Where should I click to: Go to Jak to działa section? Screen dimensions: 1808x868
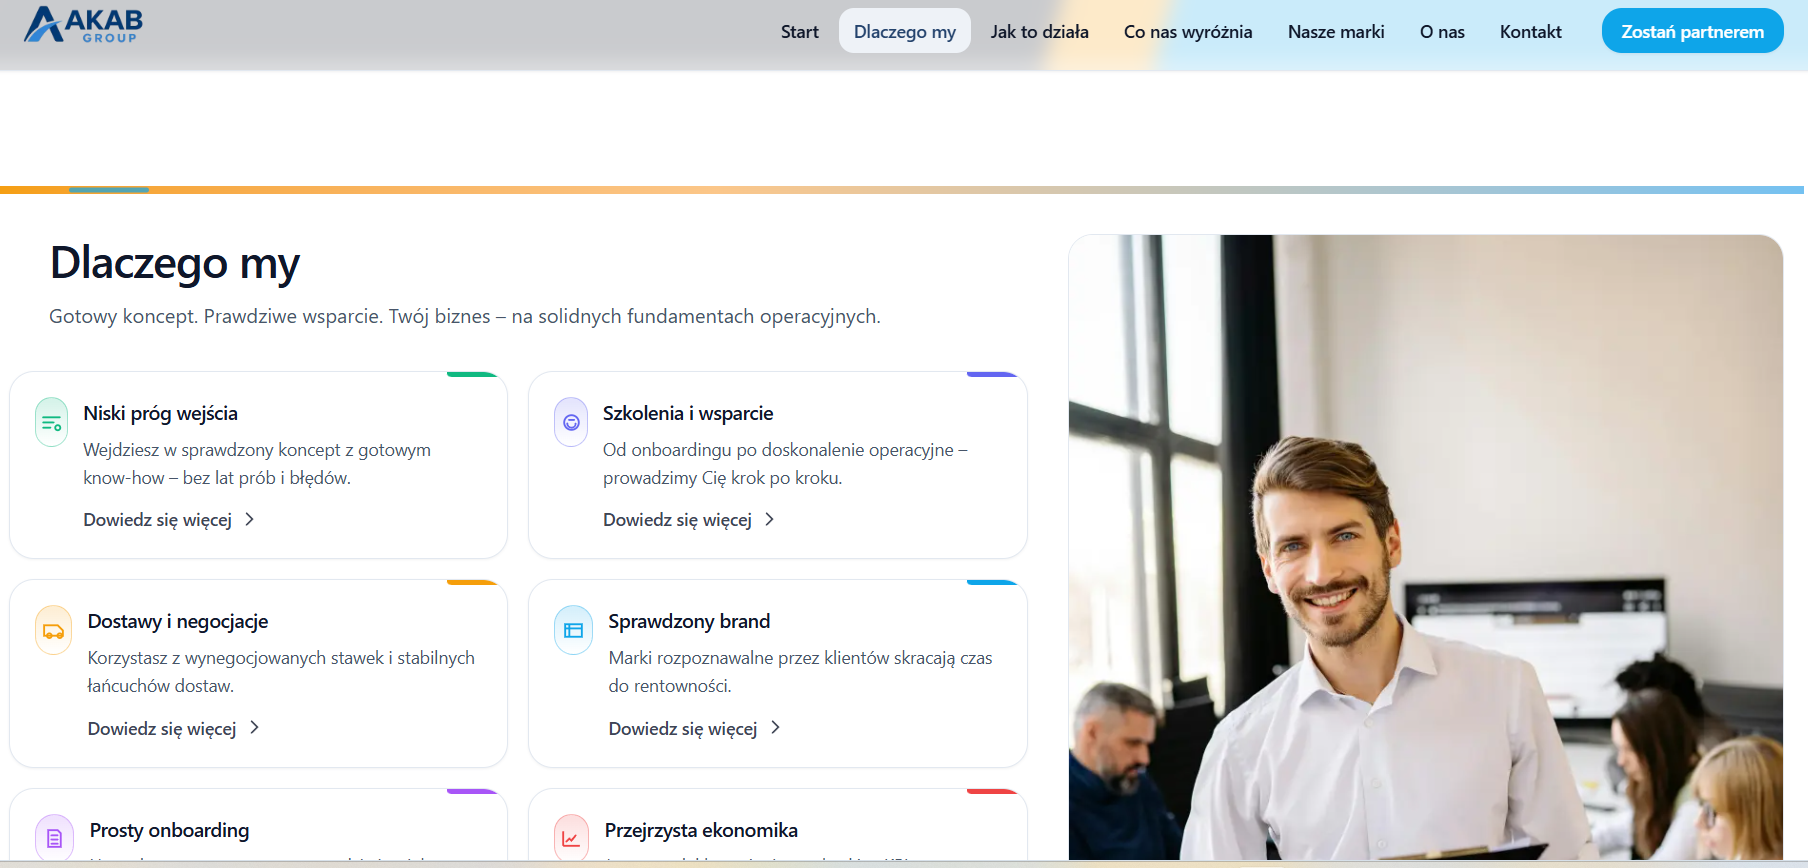click(x=1039, y=32)
